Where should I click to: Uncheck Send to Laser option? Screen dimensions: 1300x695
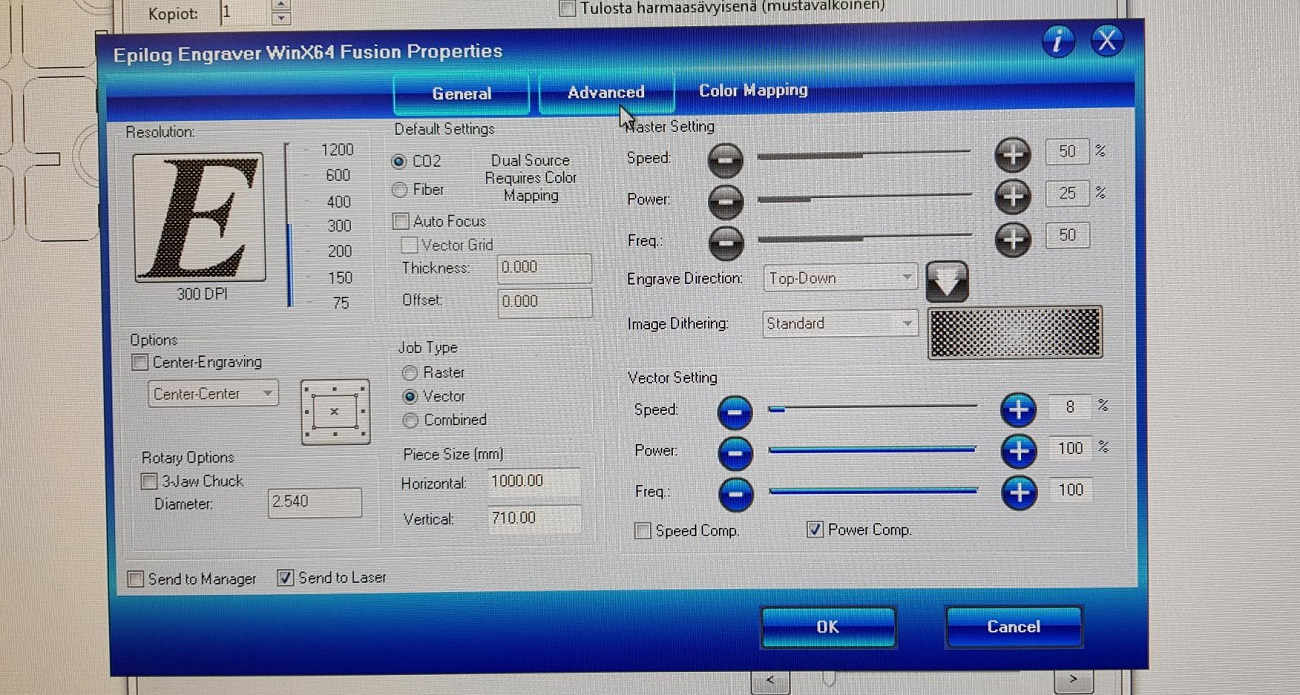[x=285, y=578]
